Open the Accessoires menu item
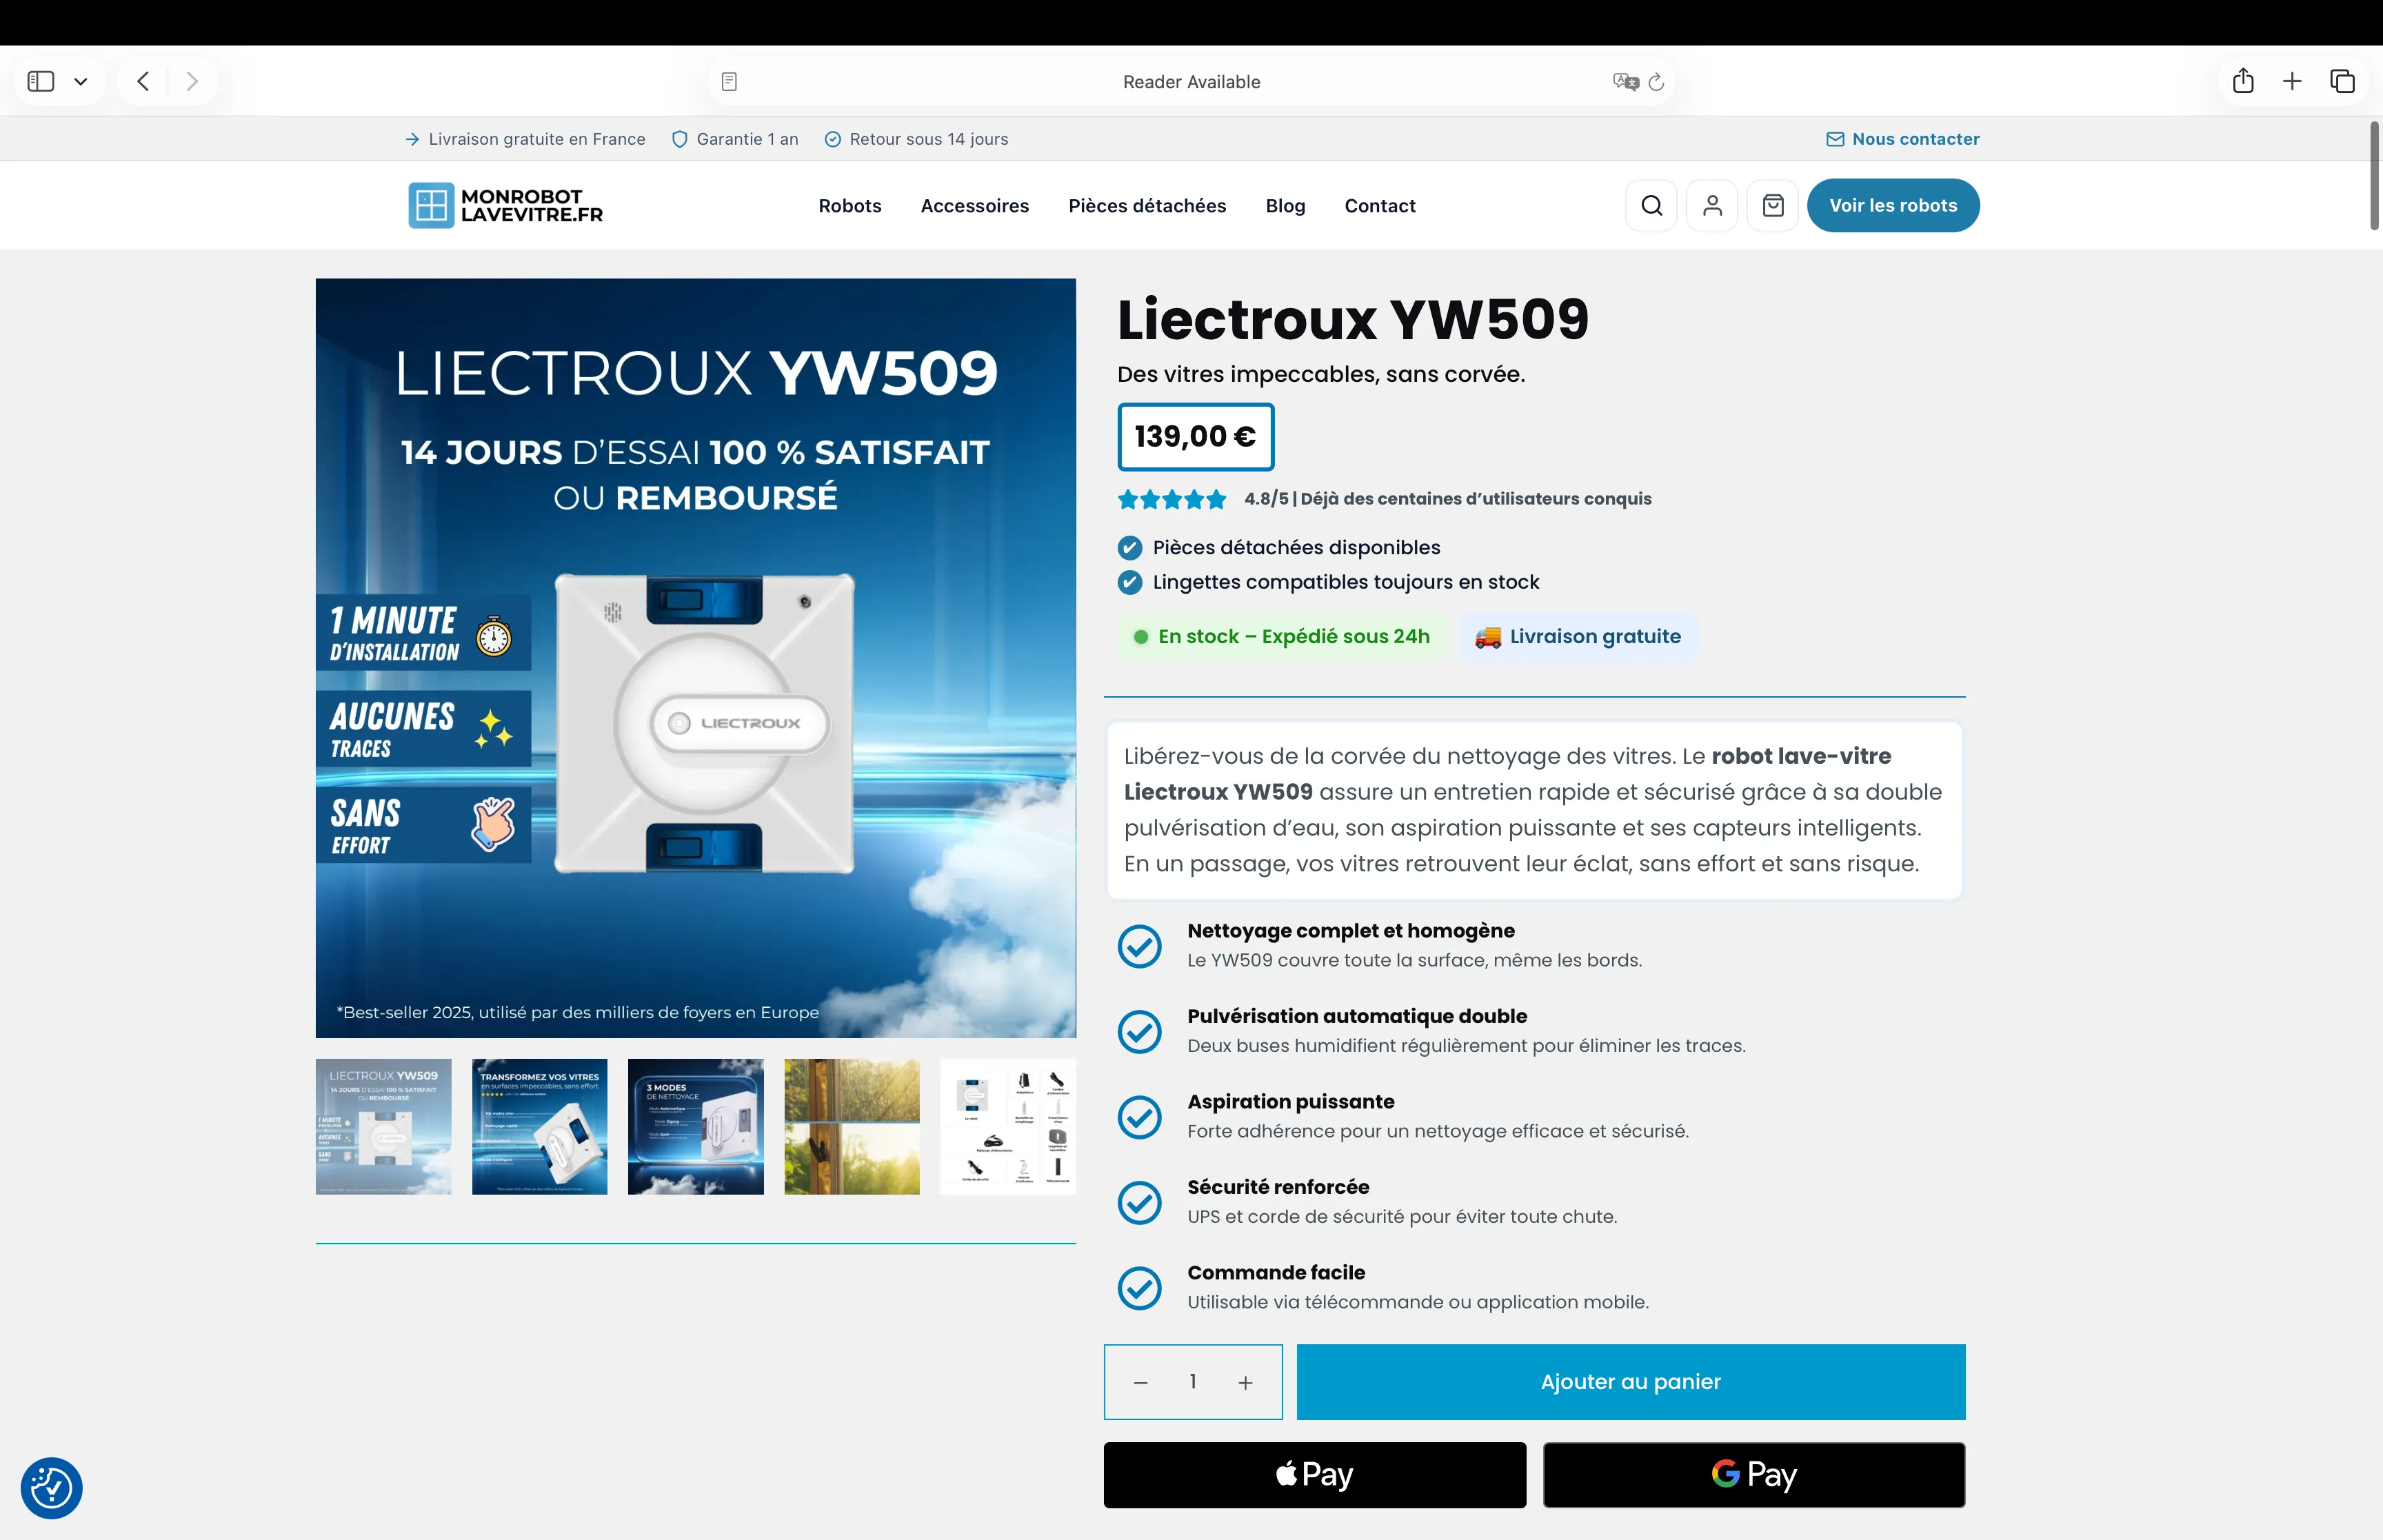 coord(975,205)
